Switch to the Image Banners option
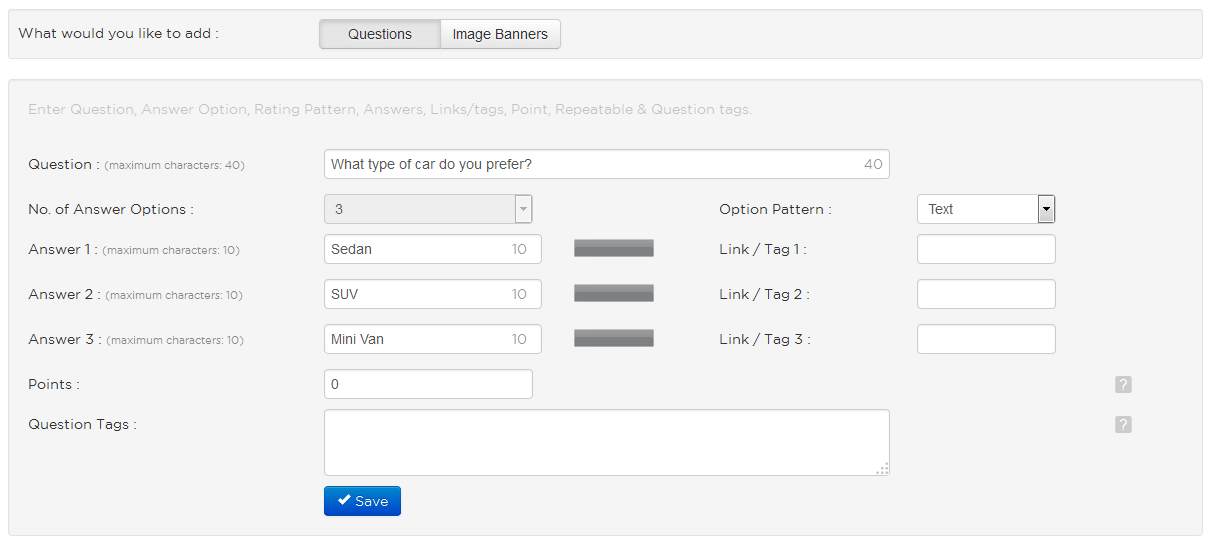The image size is (1210, 540). tap(500, 34)
